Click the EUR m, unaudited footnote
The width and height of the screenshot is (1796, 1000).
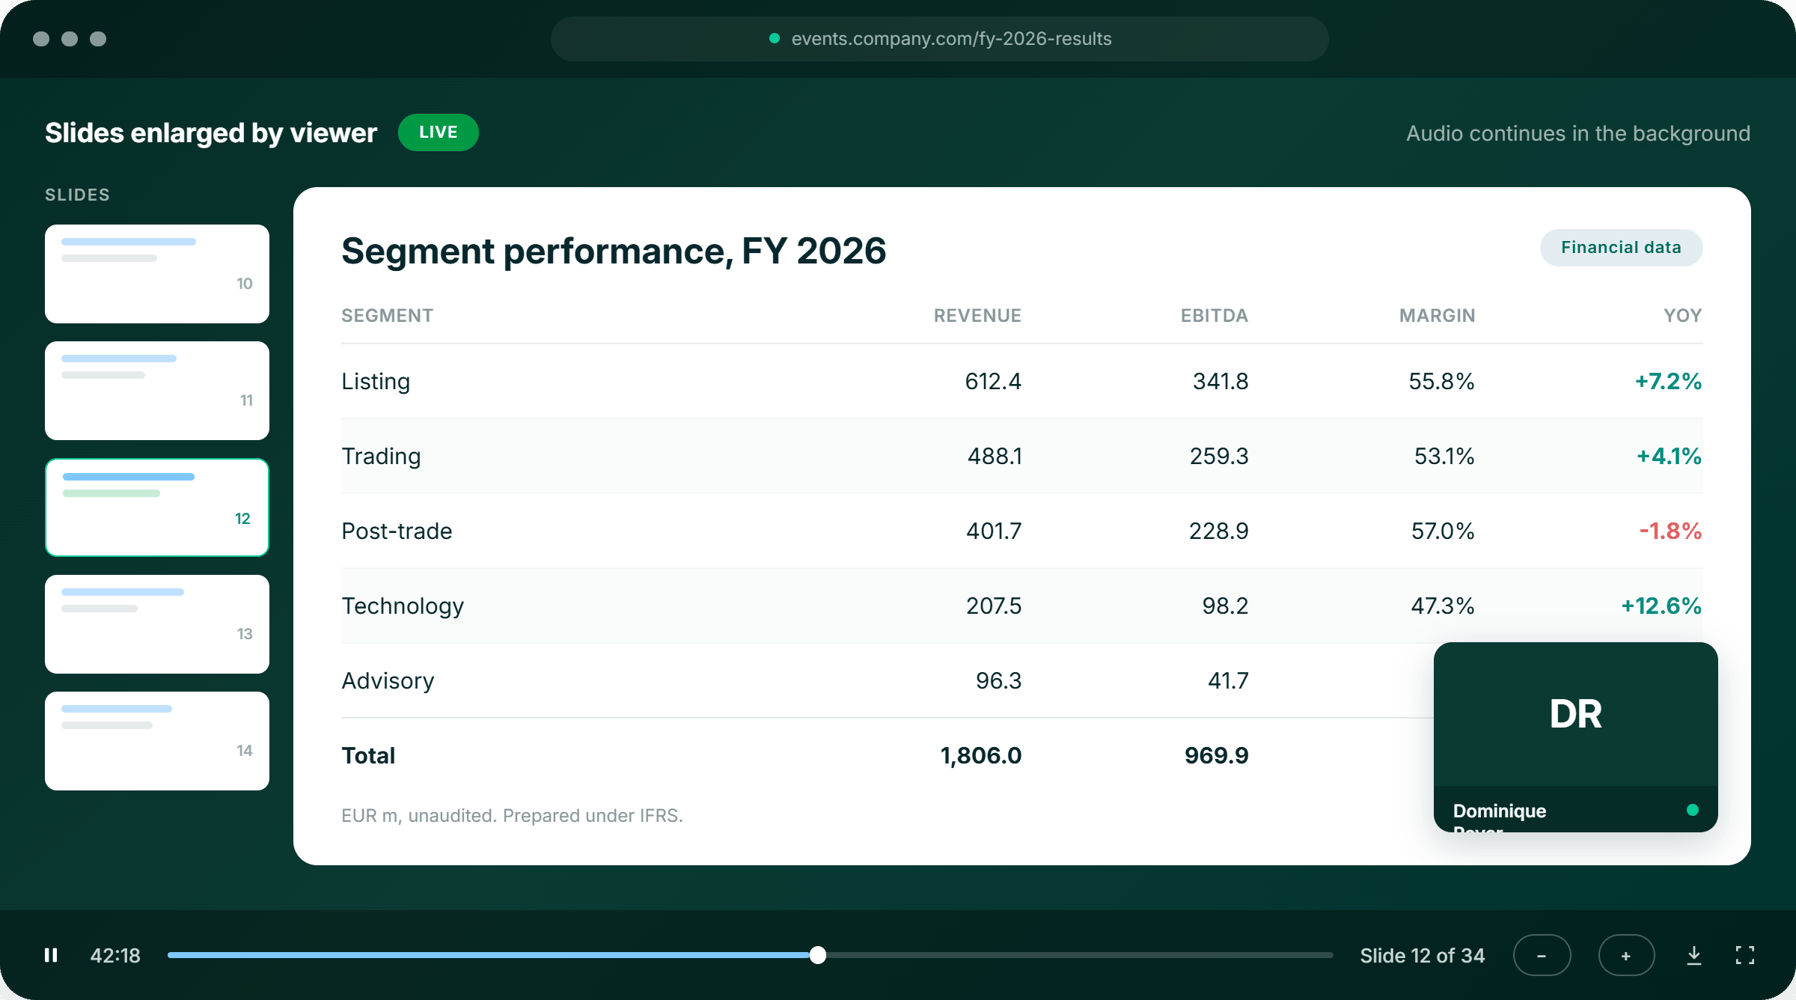(x=512, y=816)
